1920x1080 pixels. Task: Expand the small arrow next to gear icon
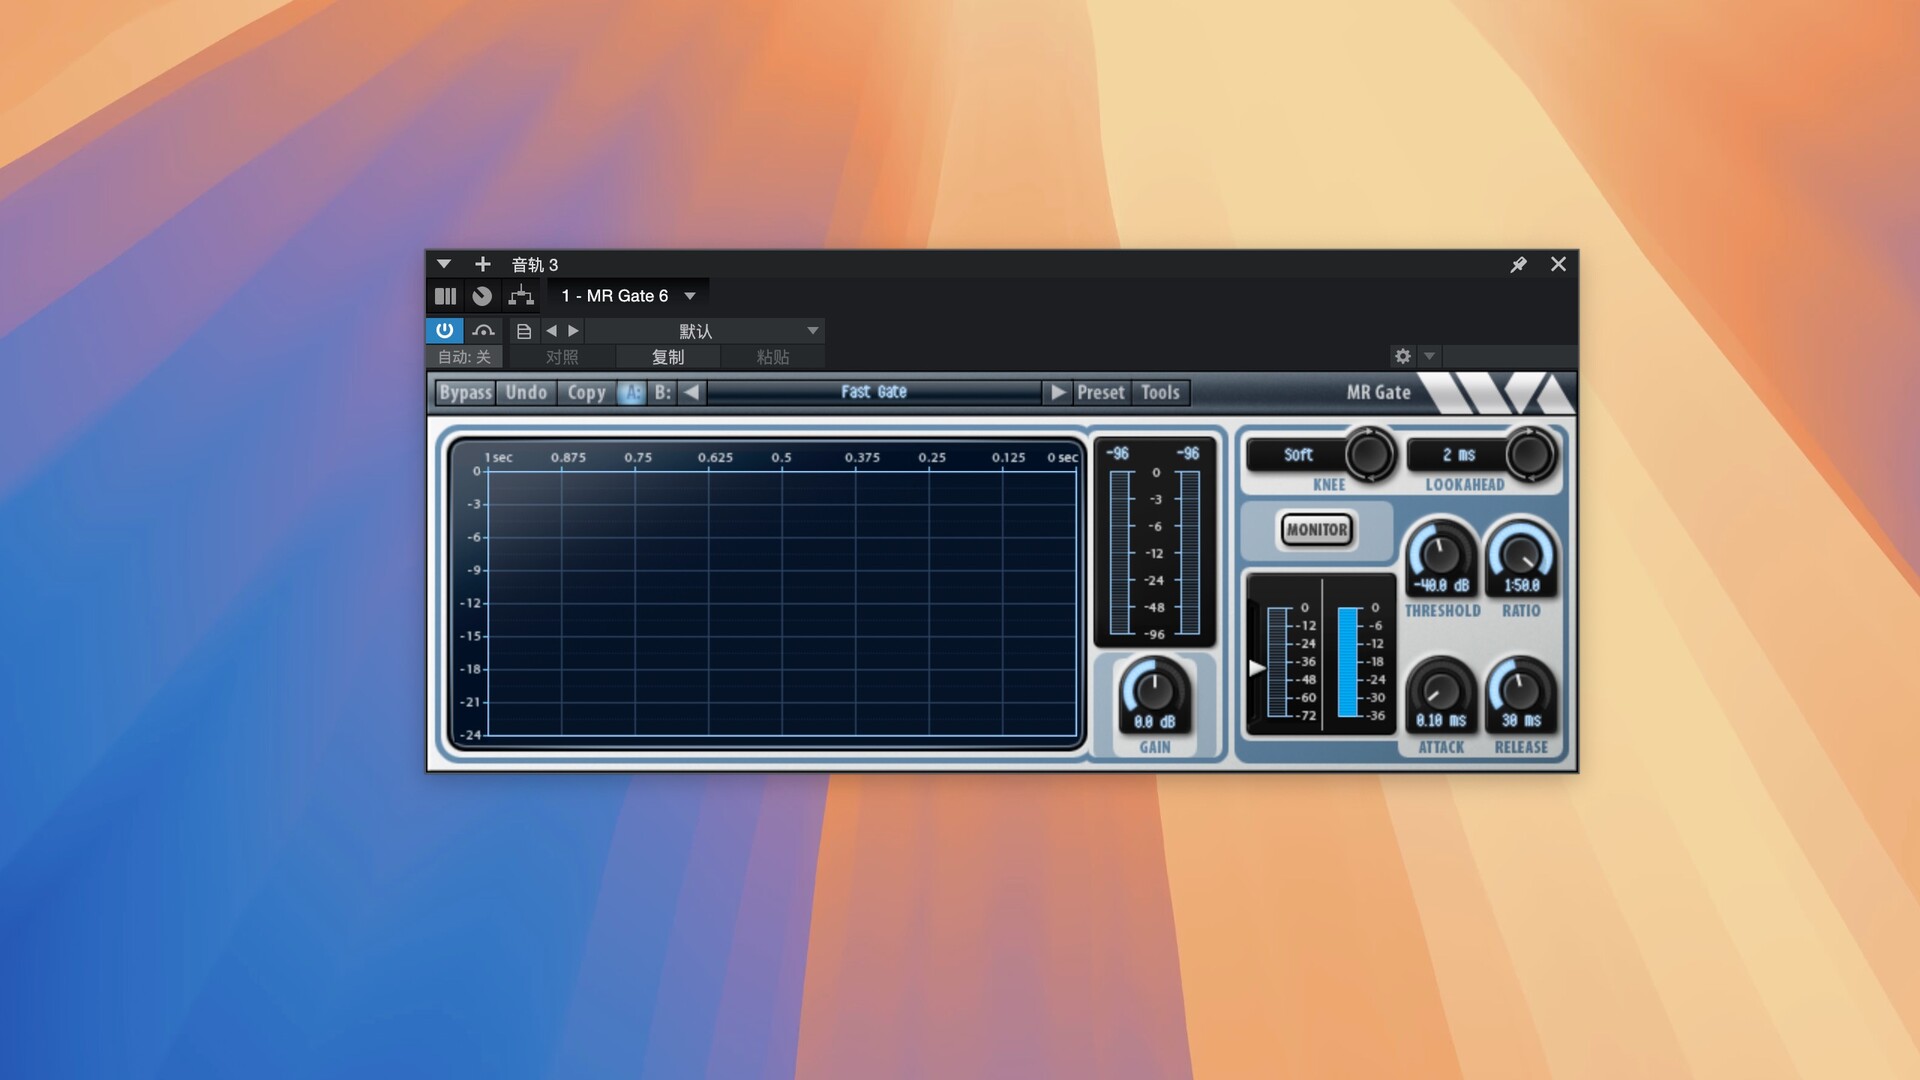click(x=1429, y=356)
